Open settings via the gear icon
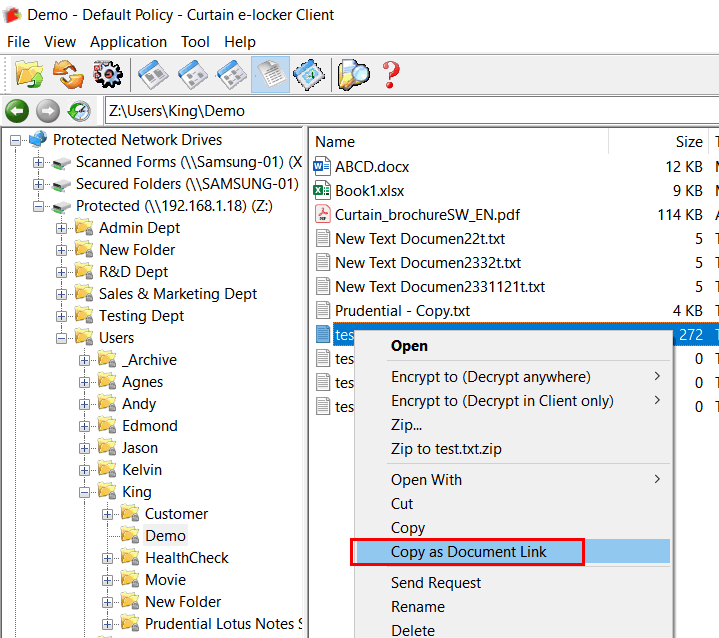The image size is (719, 638). click(107, 74)
